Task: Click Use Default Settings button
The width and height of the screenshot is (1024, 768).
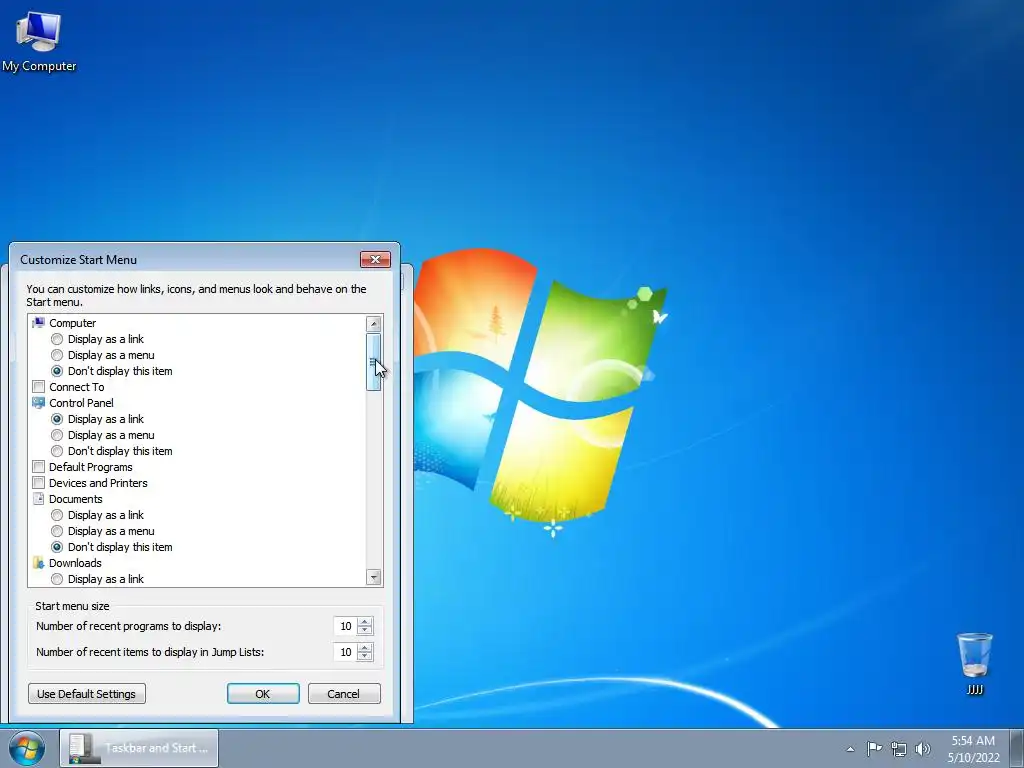Action: click(x=87, y=694)
